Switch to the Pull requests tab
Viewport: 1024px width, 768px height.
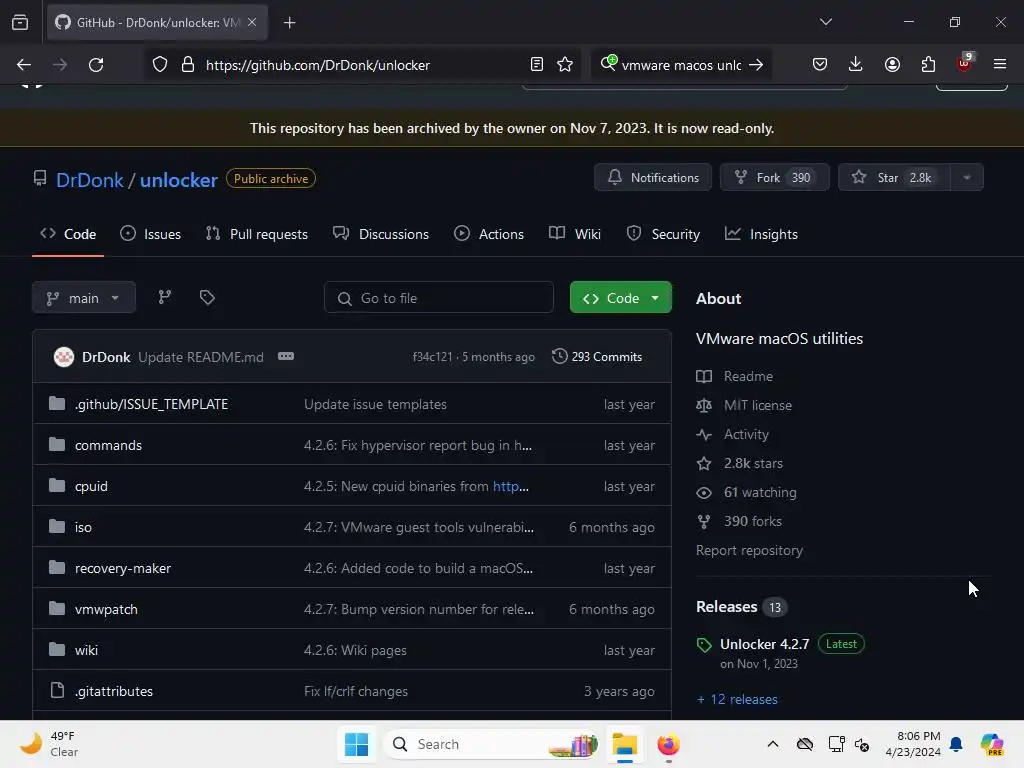[x=257, y=234]
